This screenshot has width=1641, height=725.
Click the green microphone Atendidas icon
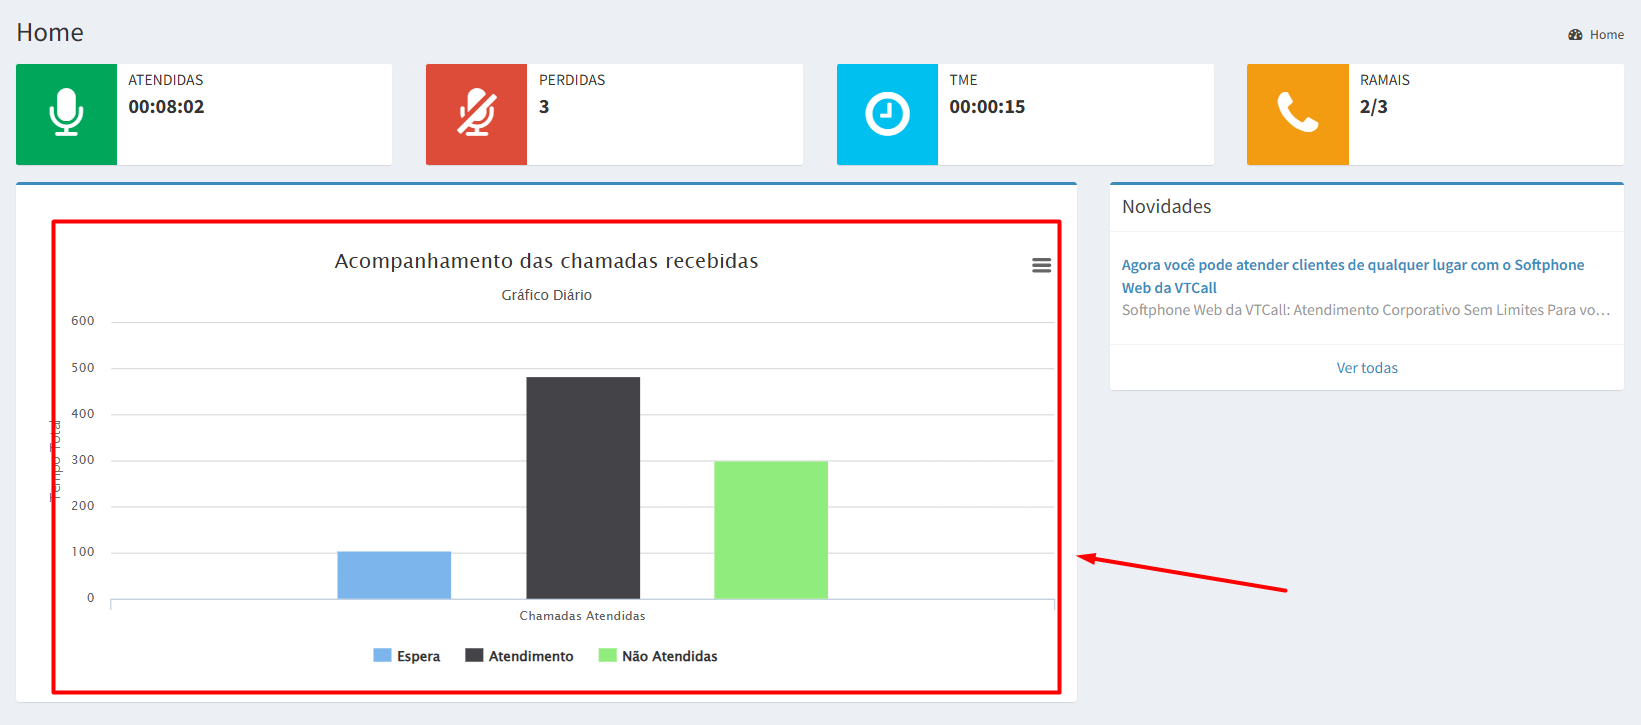pyautogui.click(x=66, y=114)
